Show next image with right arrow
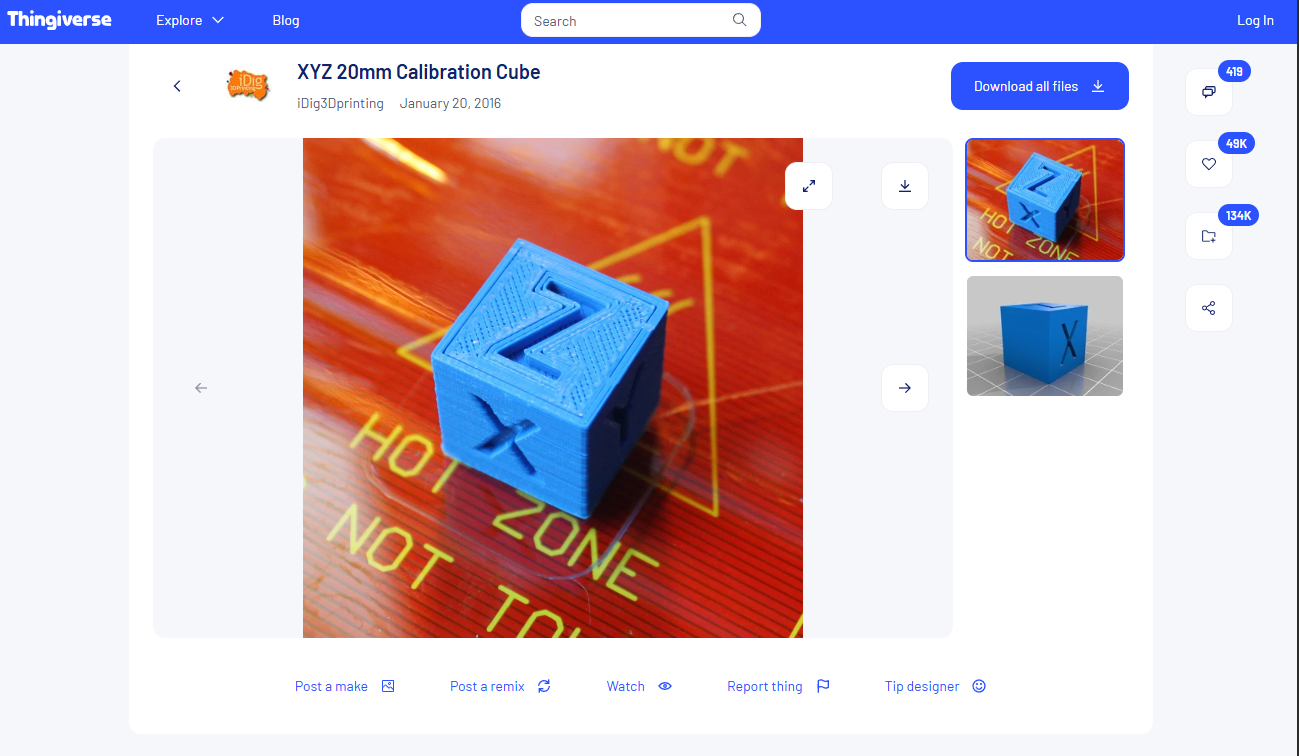Image resolution: width=1299 pixels, height=756 pixels. [904, 388]
